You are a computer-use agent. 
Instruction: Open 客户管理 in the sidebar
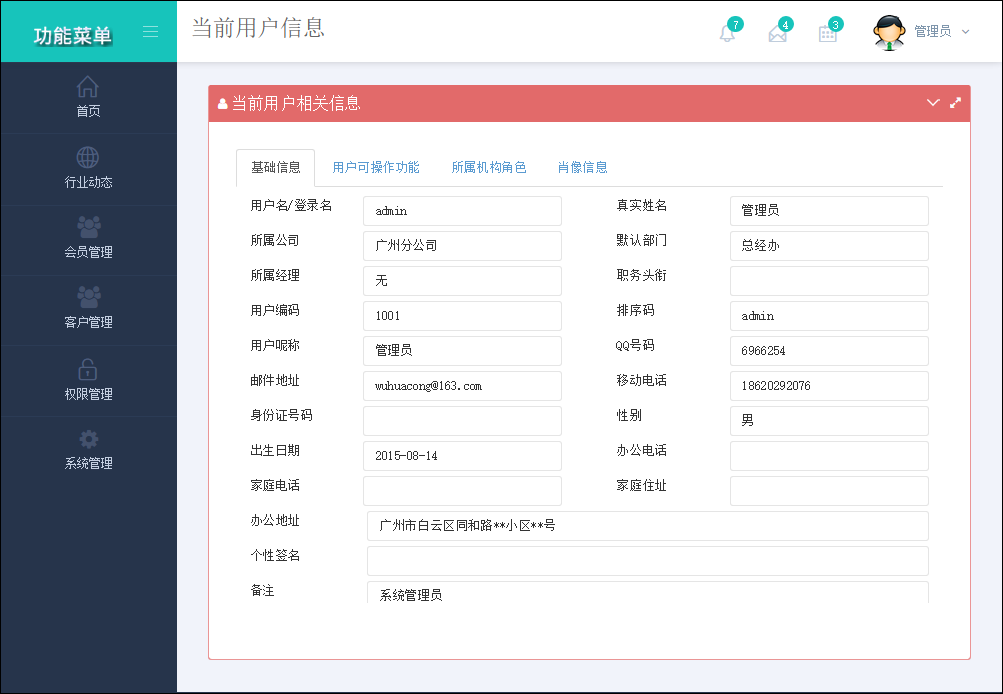pyautogui.click(x=88, y=308)
